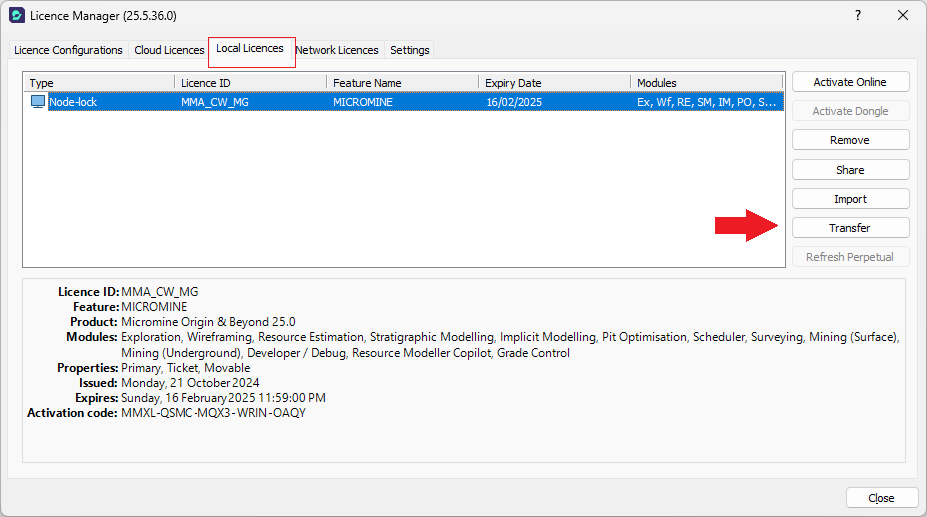Click the Share button
927x517 pixels.
[850, 170]
